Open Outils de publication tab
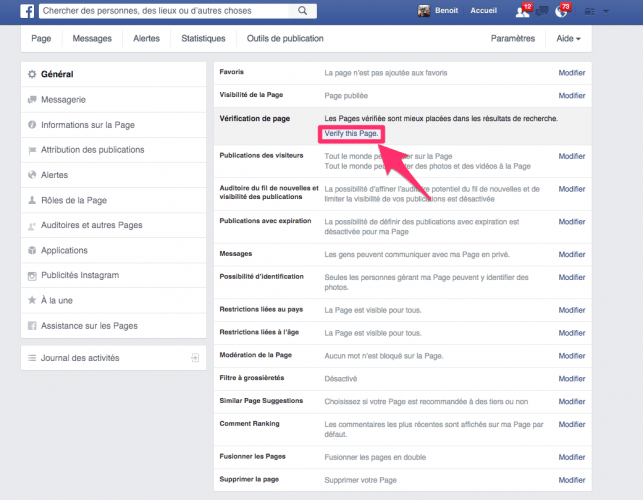 [x=285, y=39]
